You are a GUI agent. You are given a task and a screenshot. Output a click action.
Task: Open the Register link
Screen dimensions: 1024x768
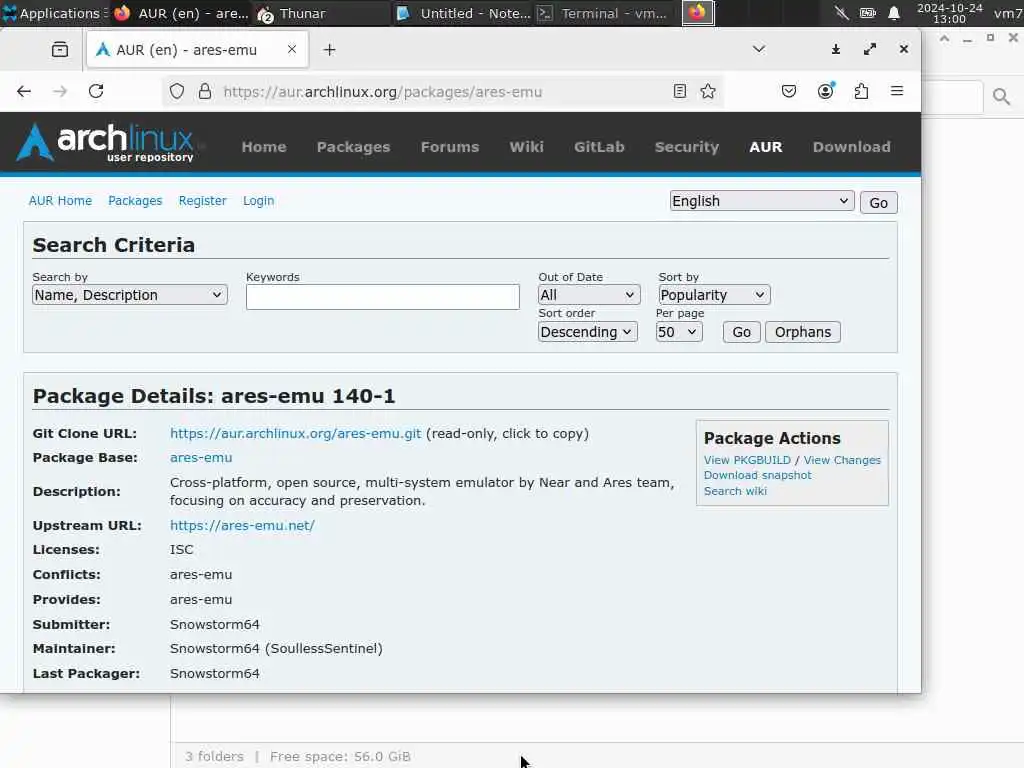tap(202, 200)
